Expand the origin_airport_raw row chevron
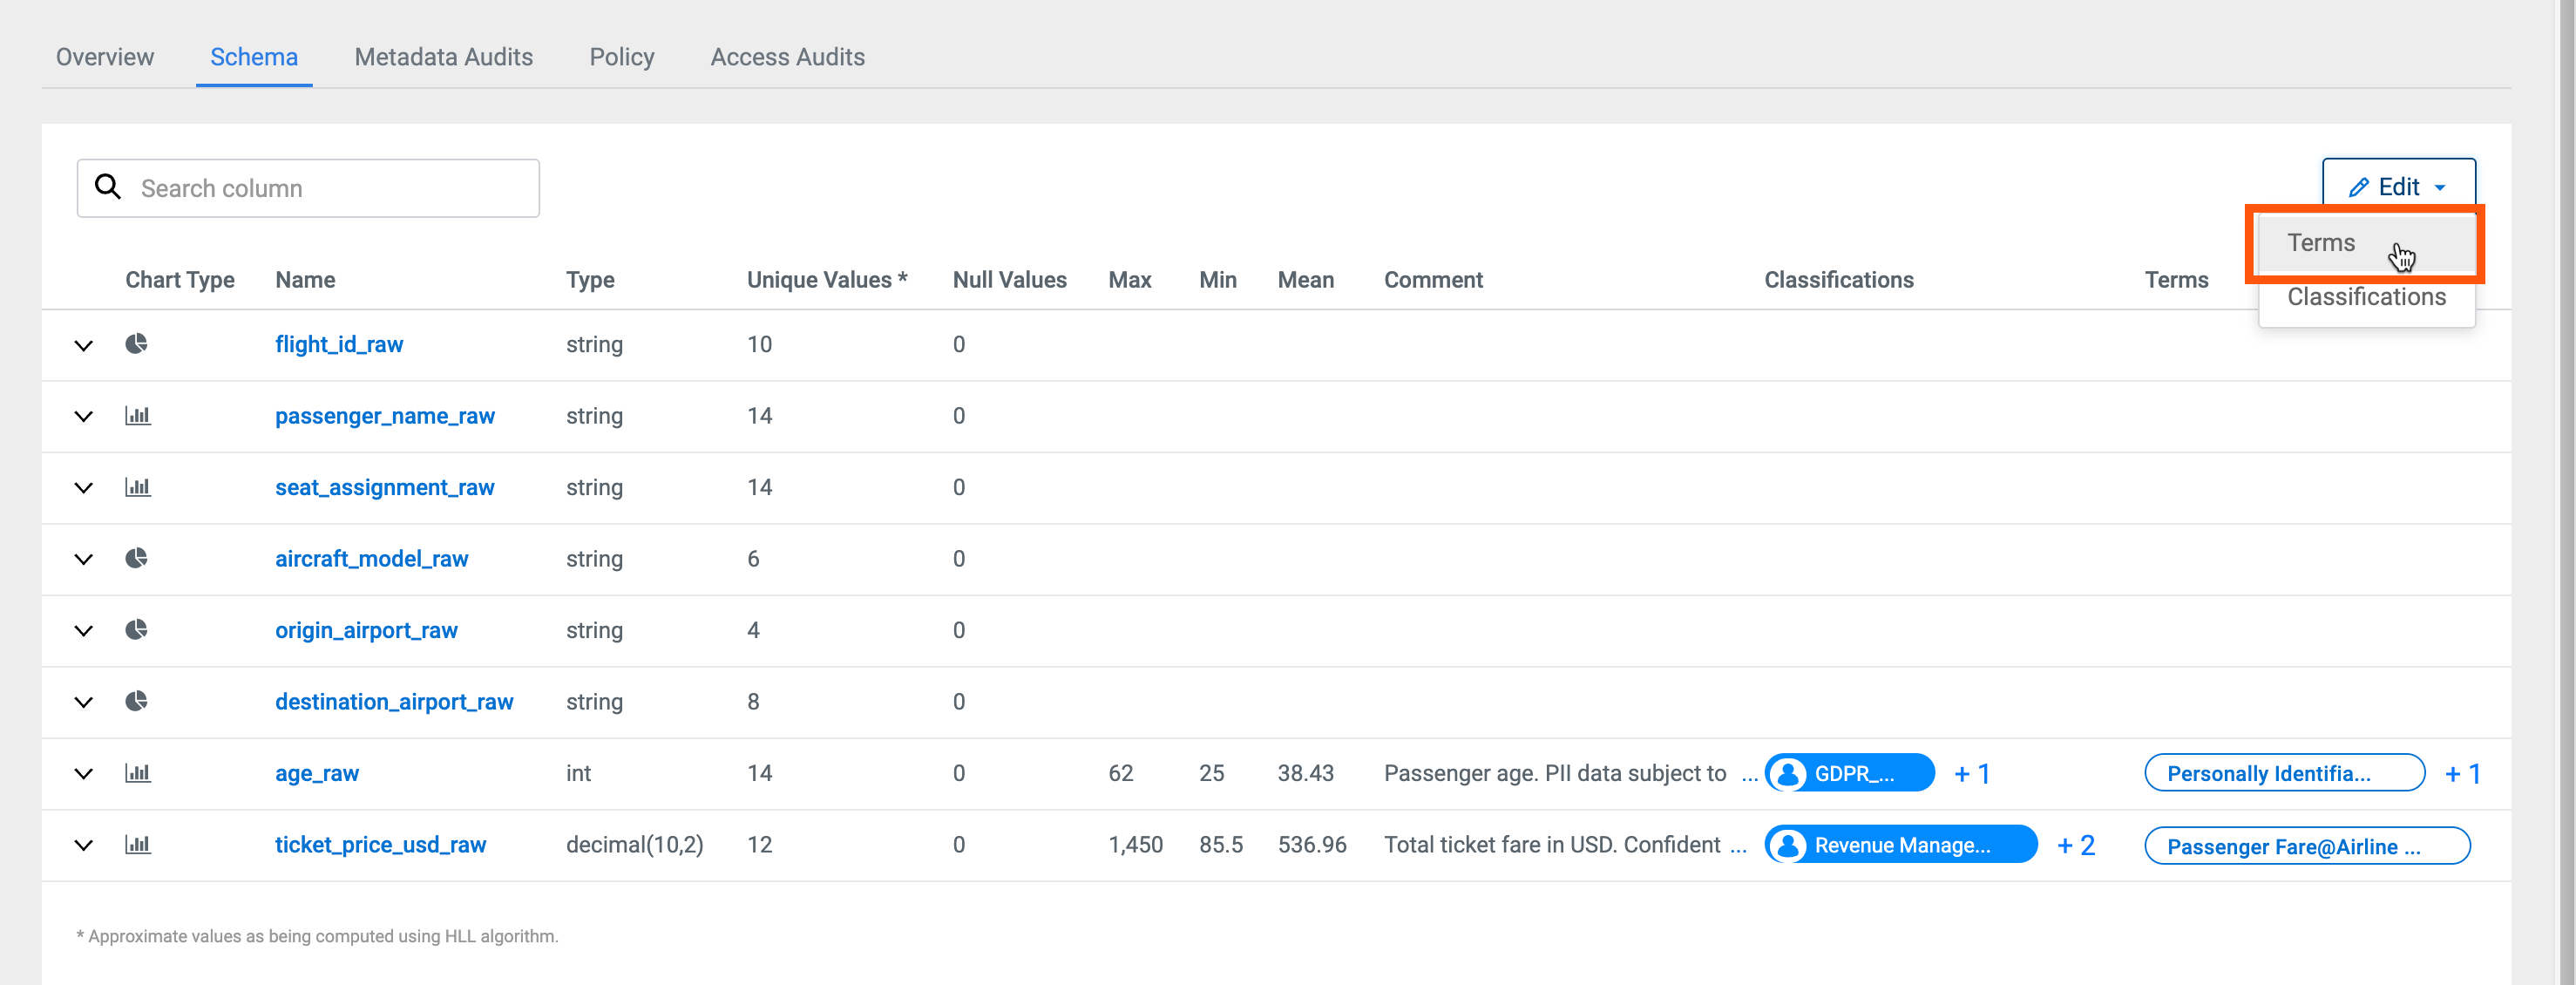 84,631
